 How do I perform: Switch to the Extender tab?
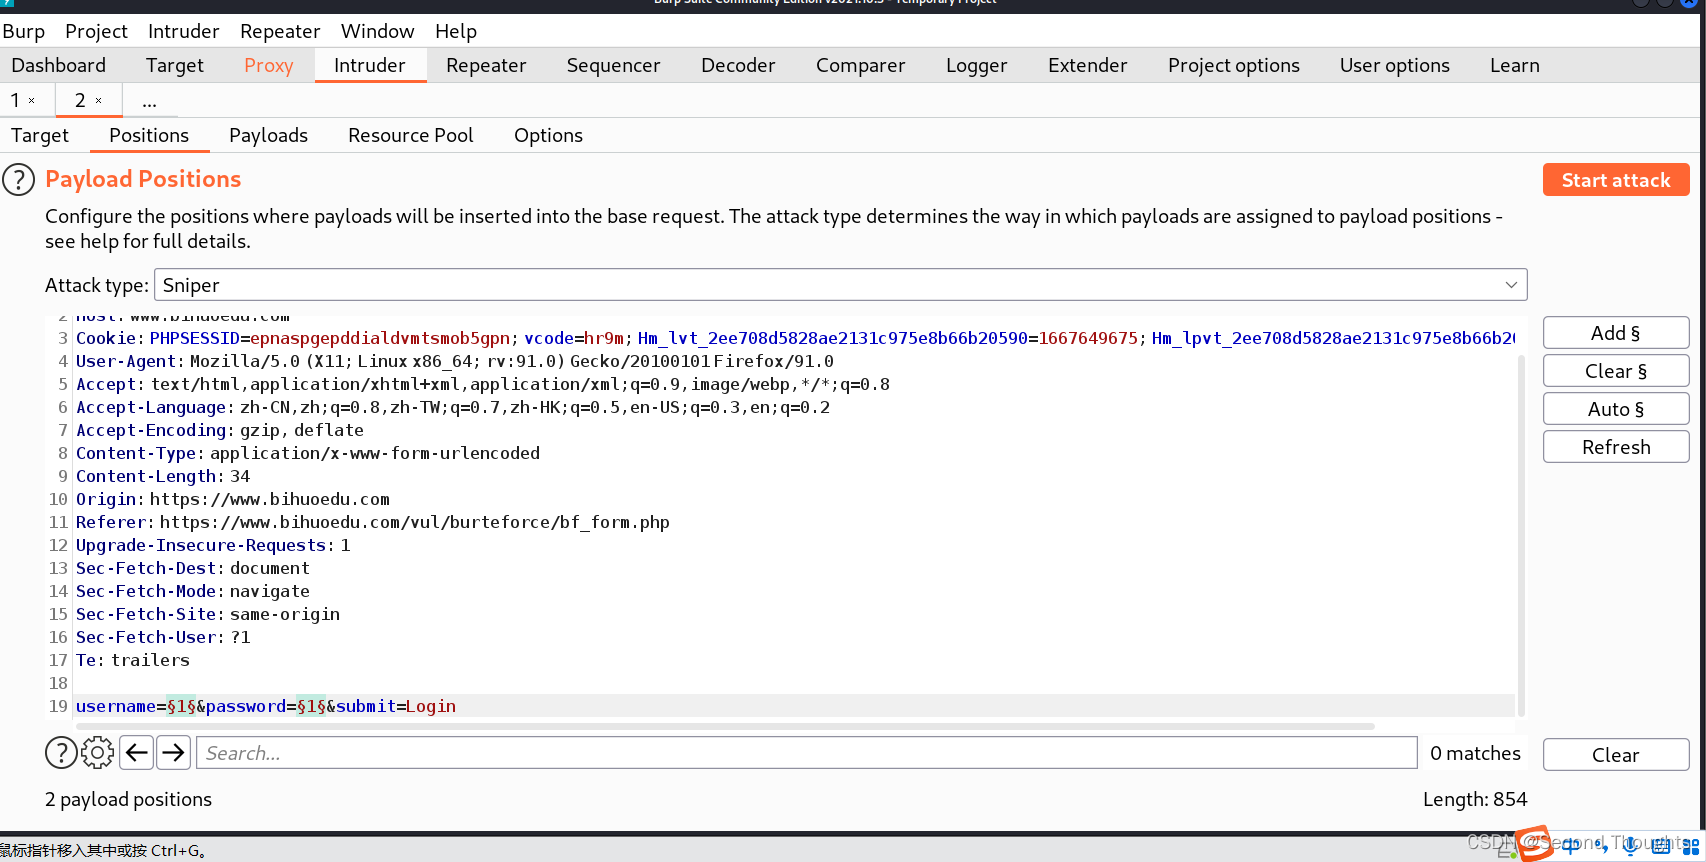click(1087, 65)
